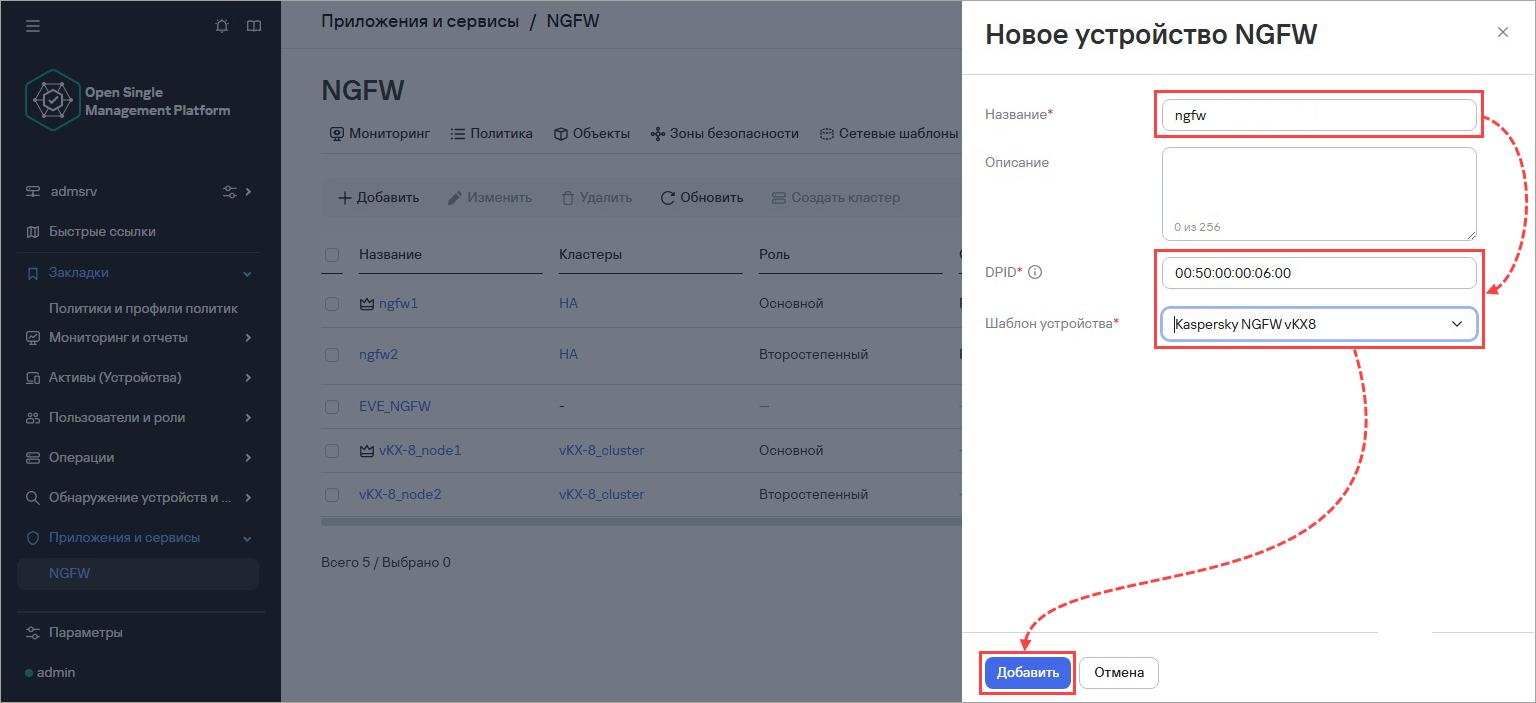Collapse Приложения и сервисы section
The width and height of the screenshot is (1536, 703).
tap(248, 538)
